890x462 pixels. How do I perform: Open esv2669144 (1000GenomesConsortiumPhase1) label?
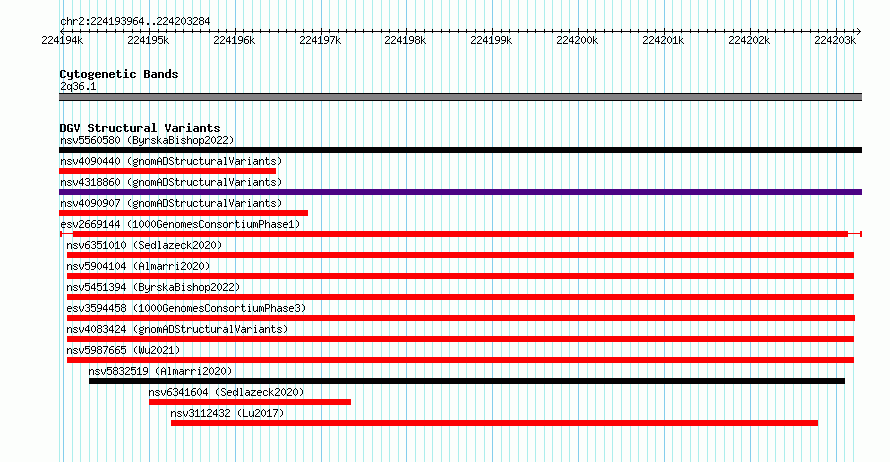pos(180,224)
